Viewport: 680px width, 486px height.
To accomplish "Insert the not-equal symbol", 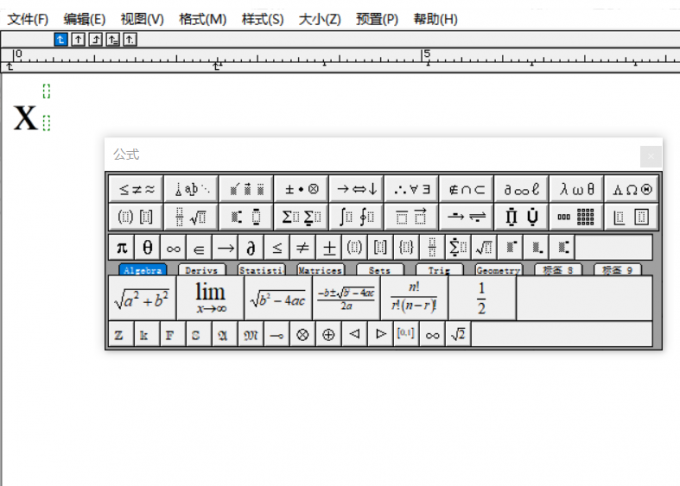I will [303, 248].
